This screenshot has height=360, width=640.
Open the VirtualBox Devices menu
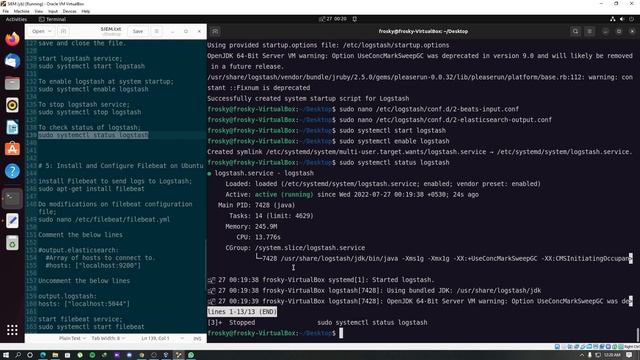(69, 11)
